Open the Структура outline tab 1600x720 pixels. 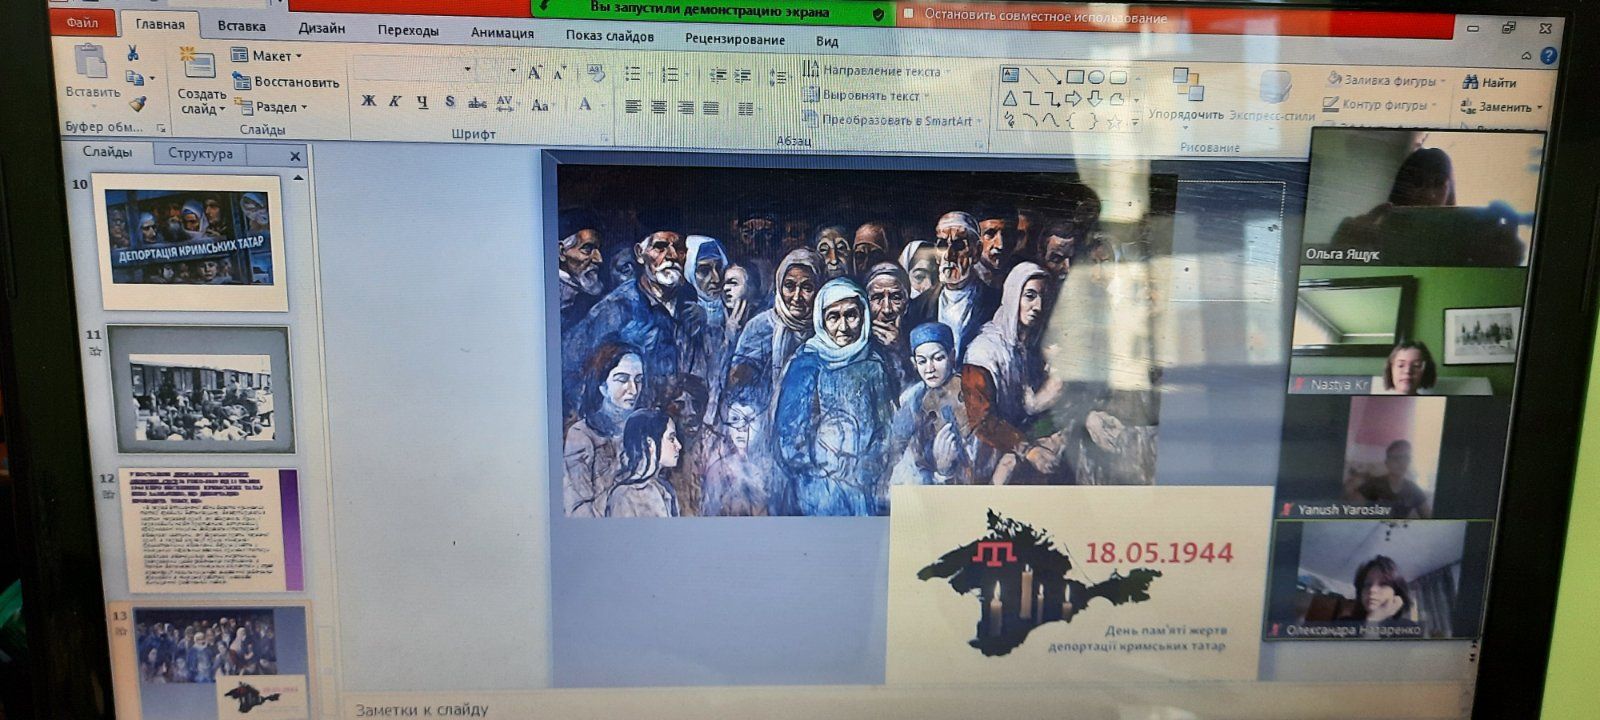(x=200, y=153)
